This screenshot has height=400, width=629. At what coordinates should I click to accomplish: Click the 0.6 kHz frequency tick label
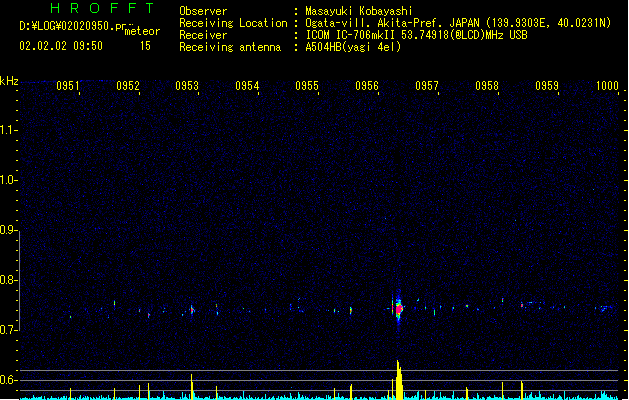[8, 380]
